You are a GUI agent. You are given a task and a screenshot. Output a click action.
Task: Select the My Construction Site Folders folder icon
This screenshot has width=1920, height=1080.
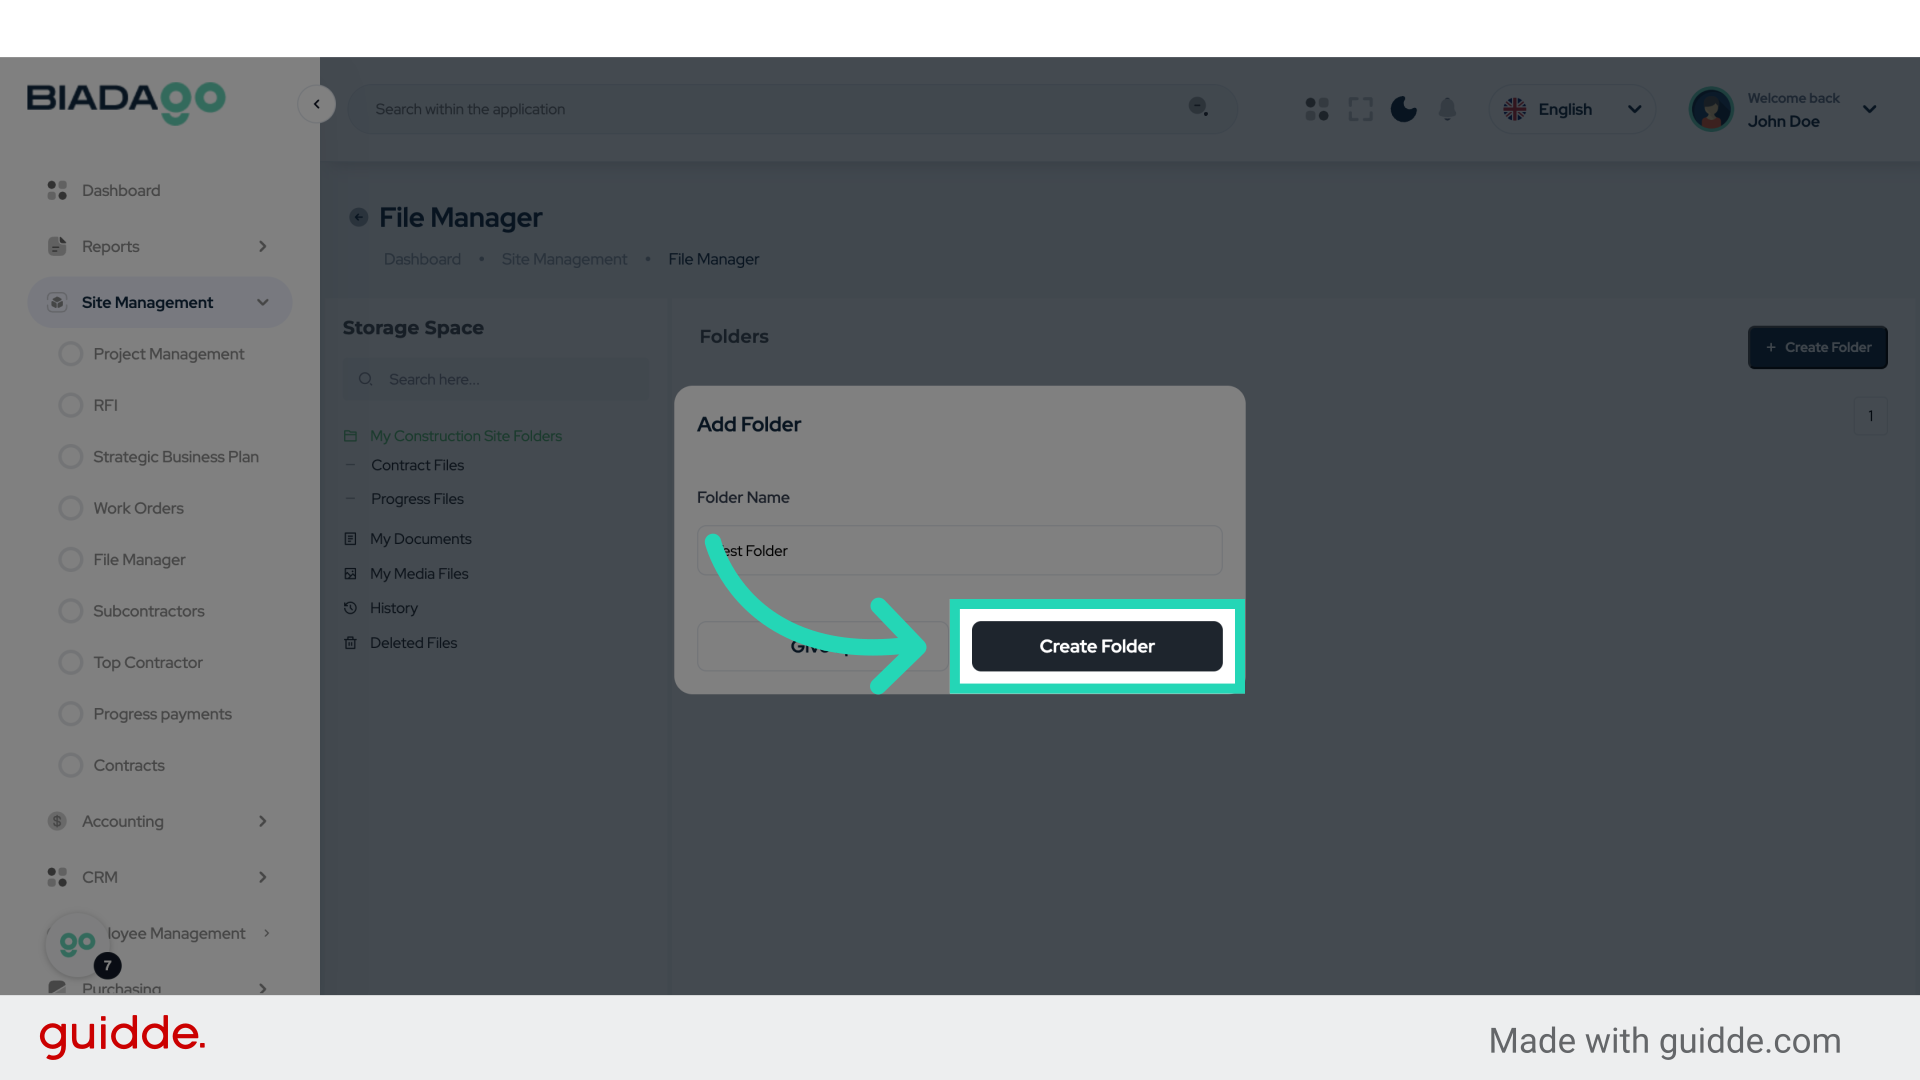click(350, 436)
